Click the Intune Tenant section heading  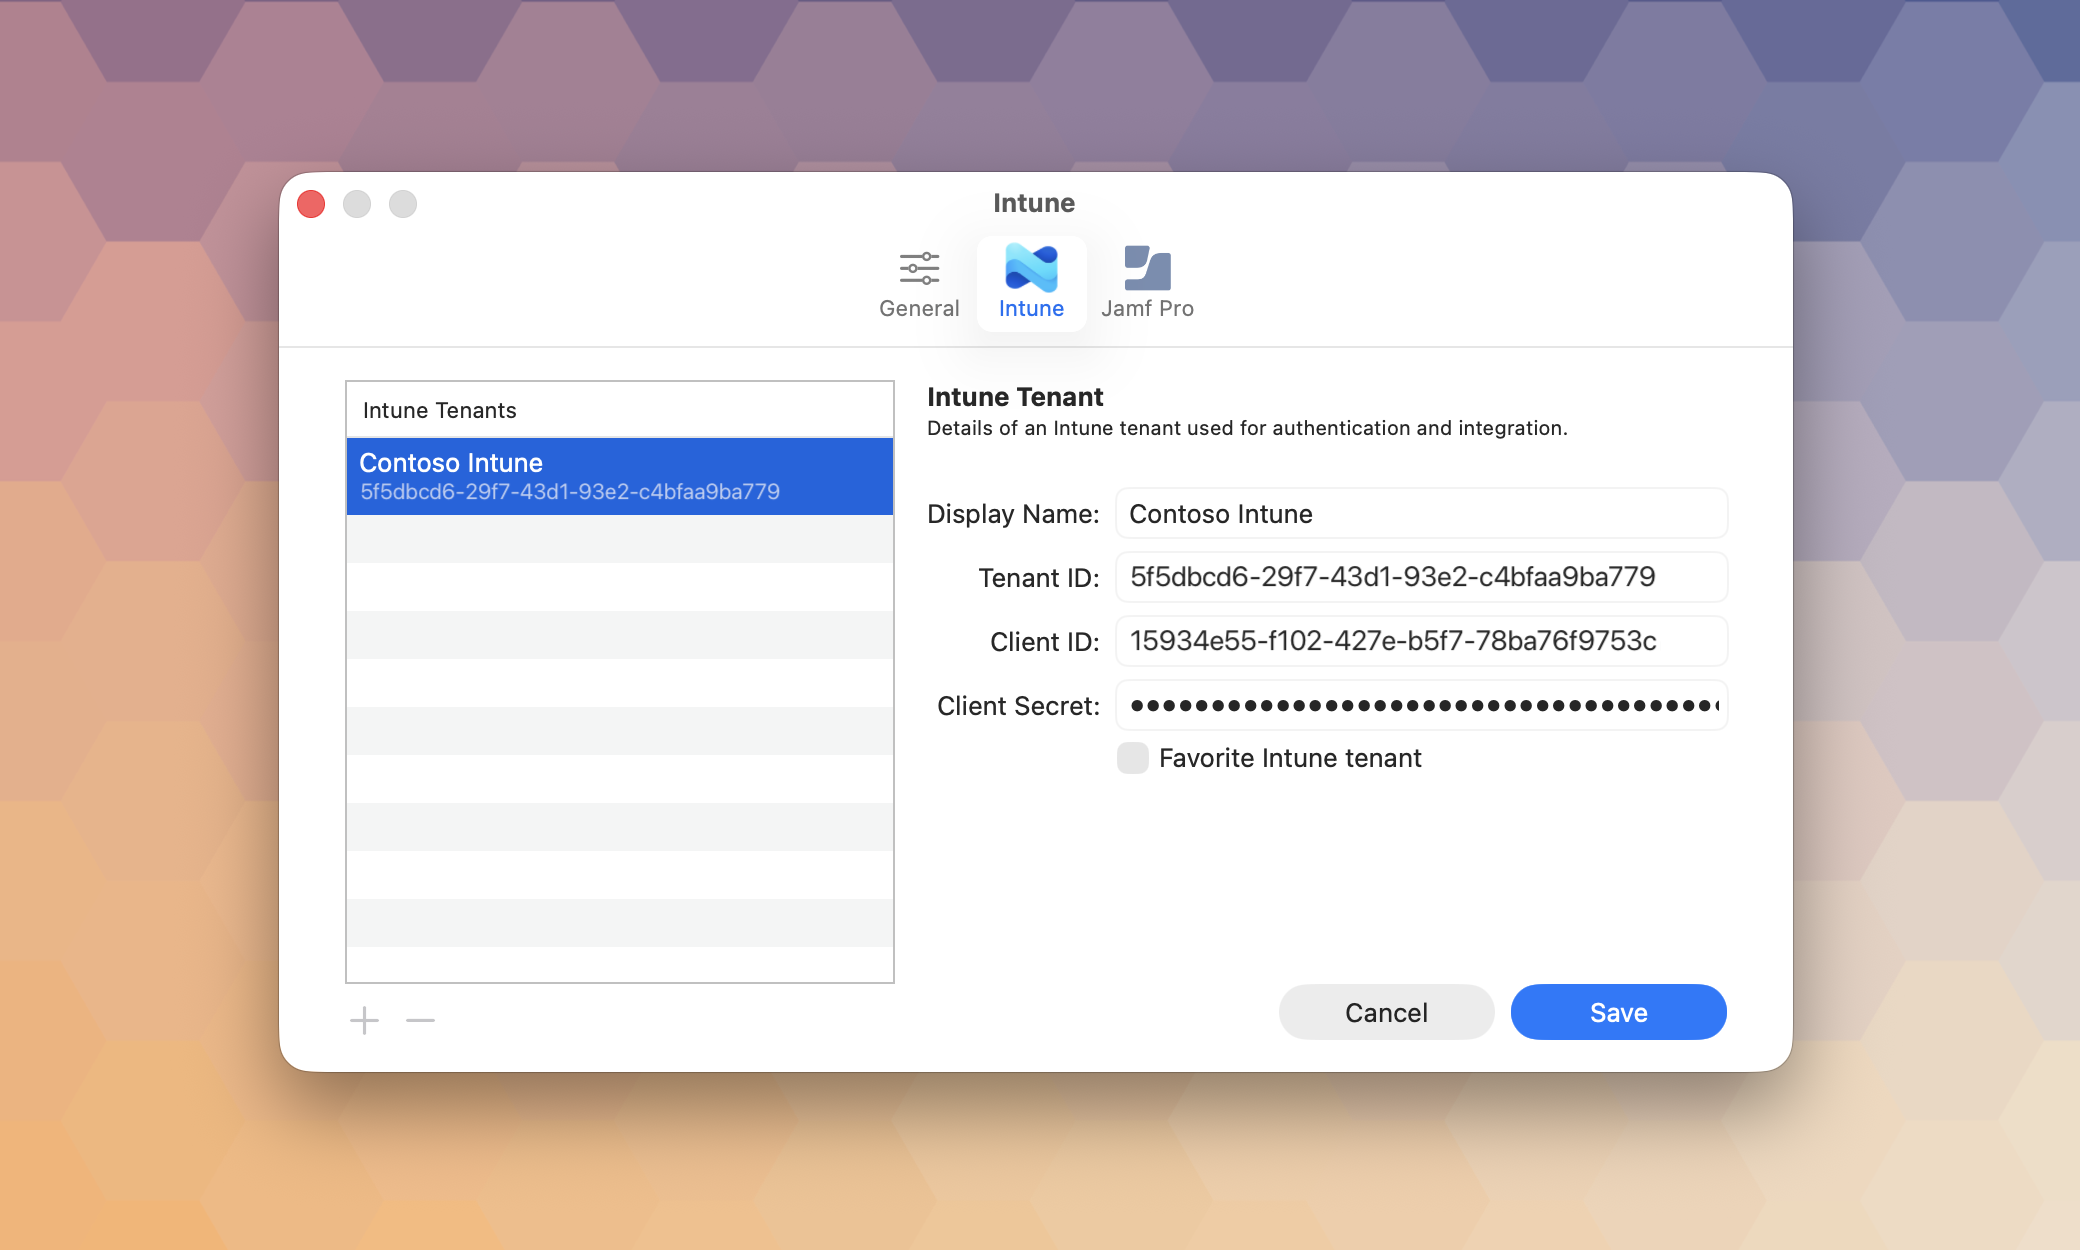(1015, 397)
